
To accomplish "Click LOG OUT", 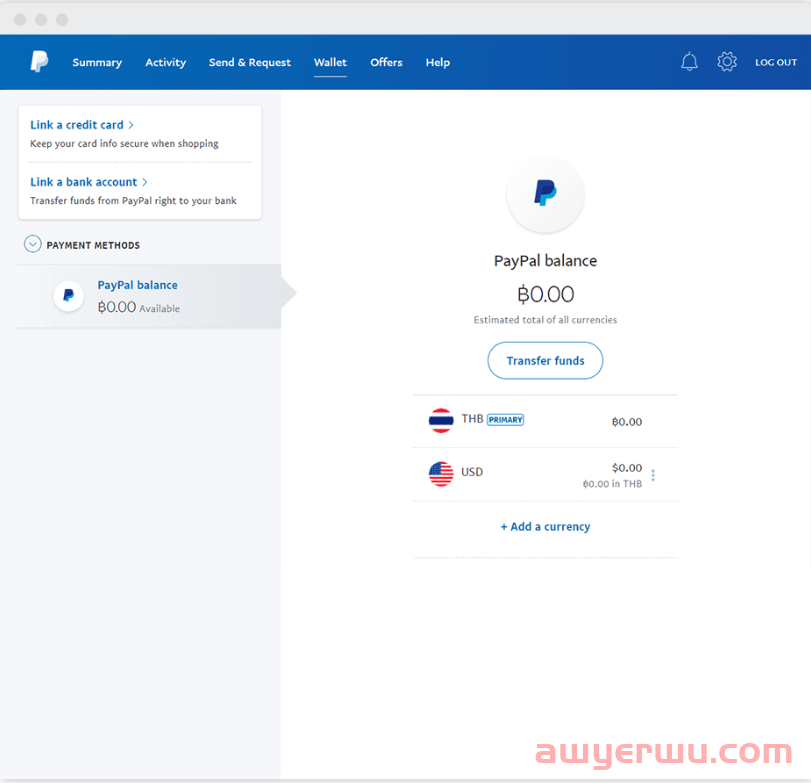I will click(776, 63).
